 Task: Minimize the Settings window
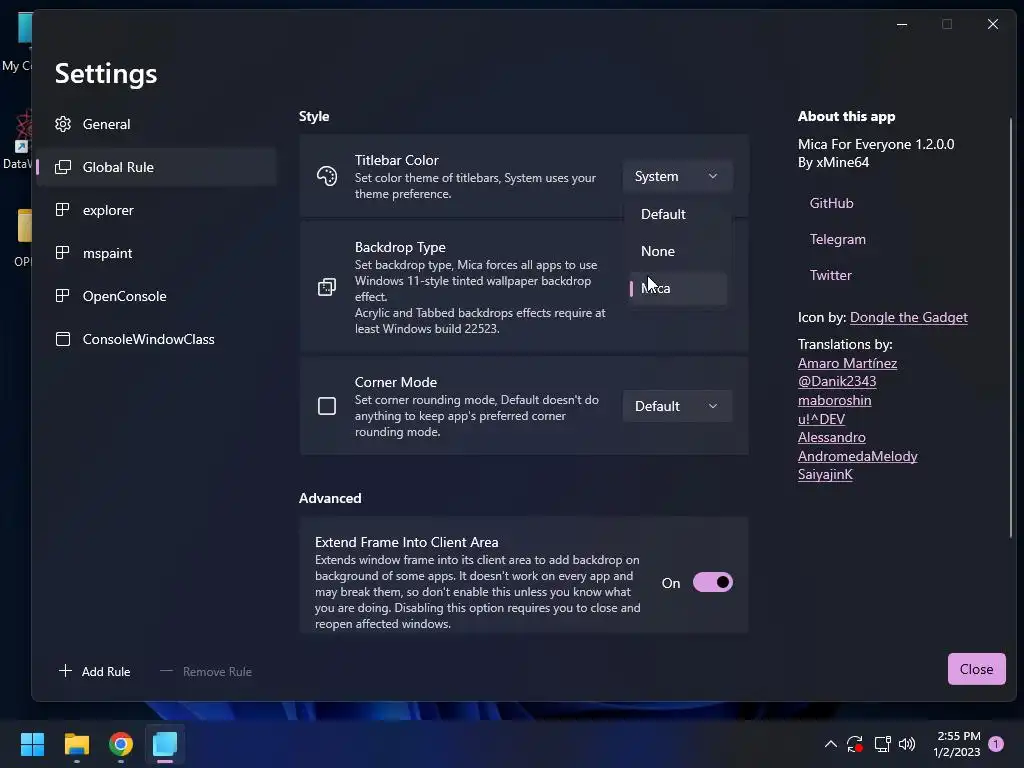click(x=902, y=24)
